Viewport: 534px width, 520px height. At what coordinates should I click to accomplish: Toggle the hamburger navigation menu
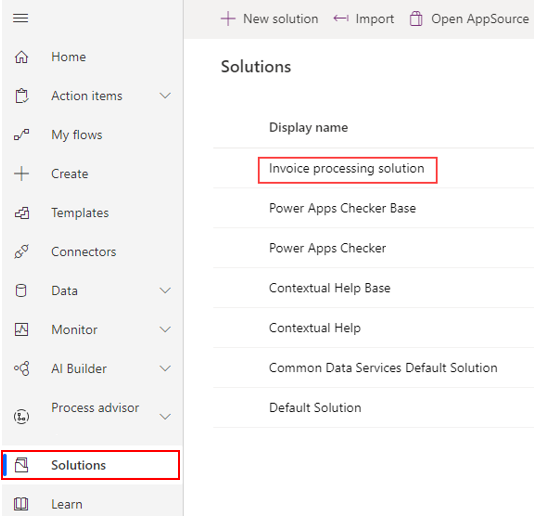pos(20,18)
